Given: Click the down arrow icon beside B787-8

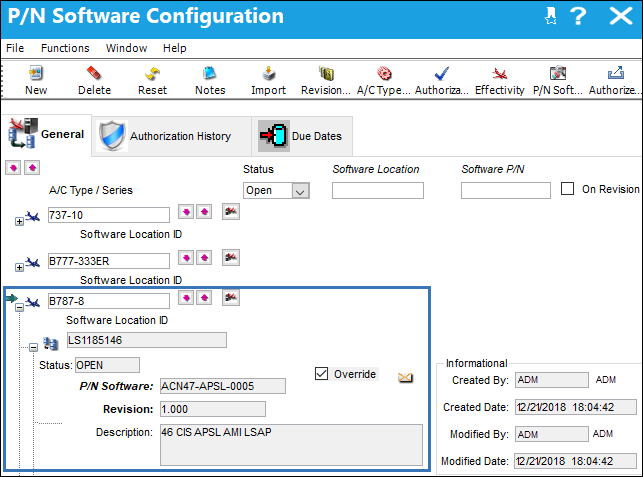Looking at the screenshot, I should click(186, 297).
